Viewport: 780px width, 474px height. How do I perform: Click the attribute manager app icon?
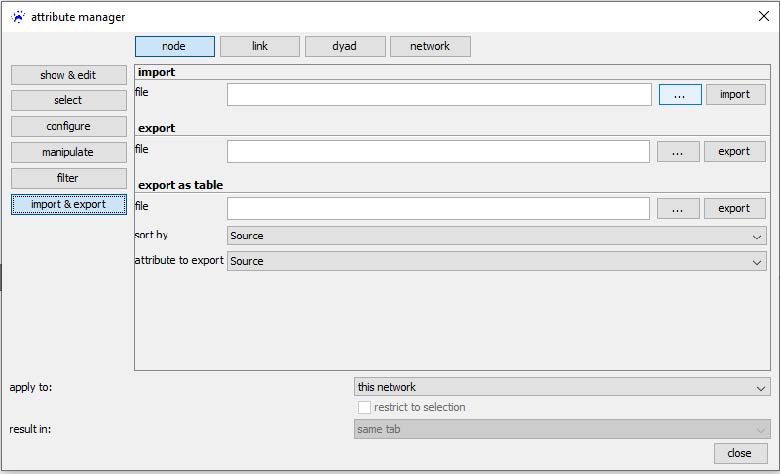17,16
